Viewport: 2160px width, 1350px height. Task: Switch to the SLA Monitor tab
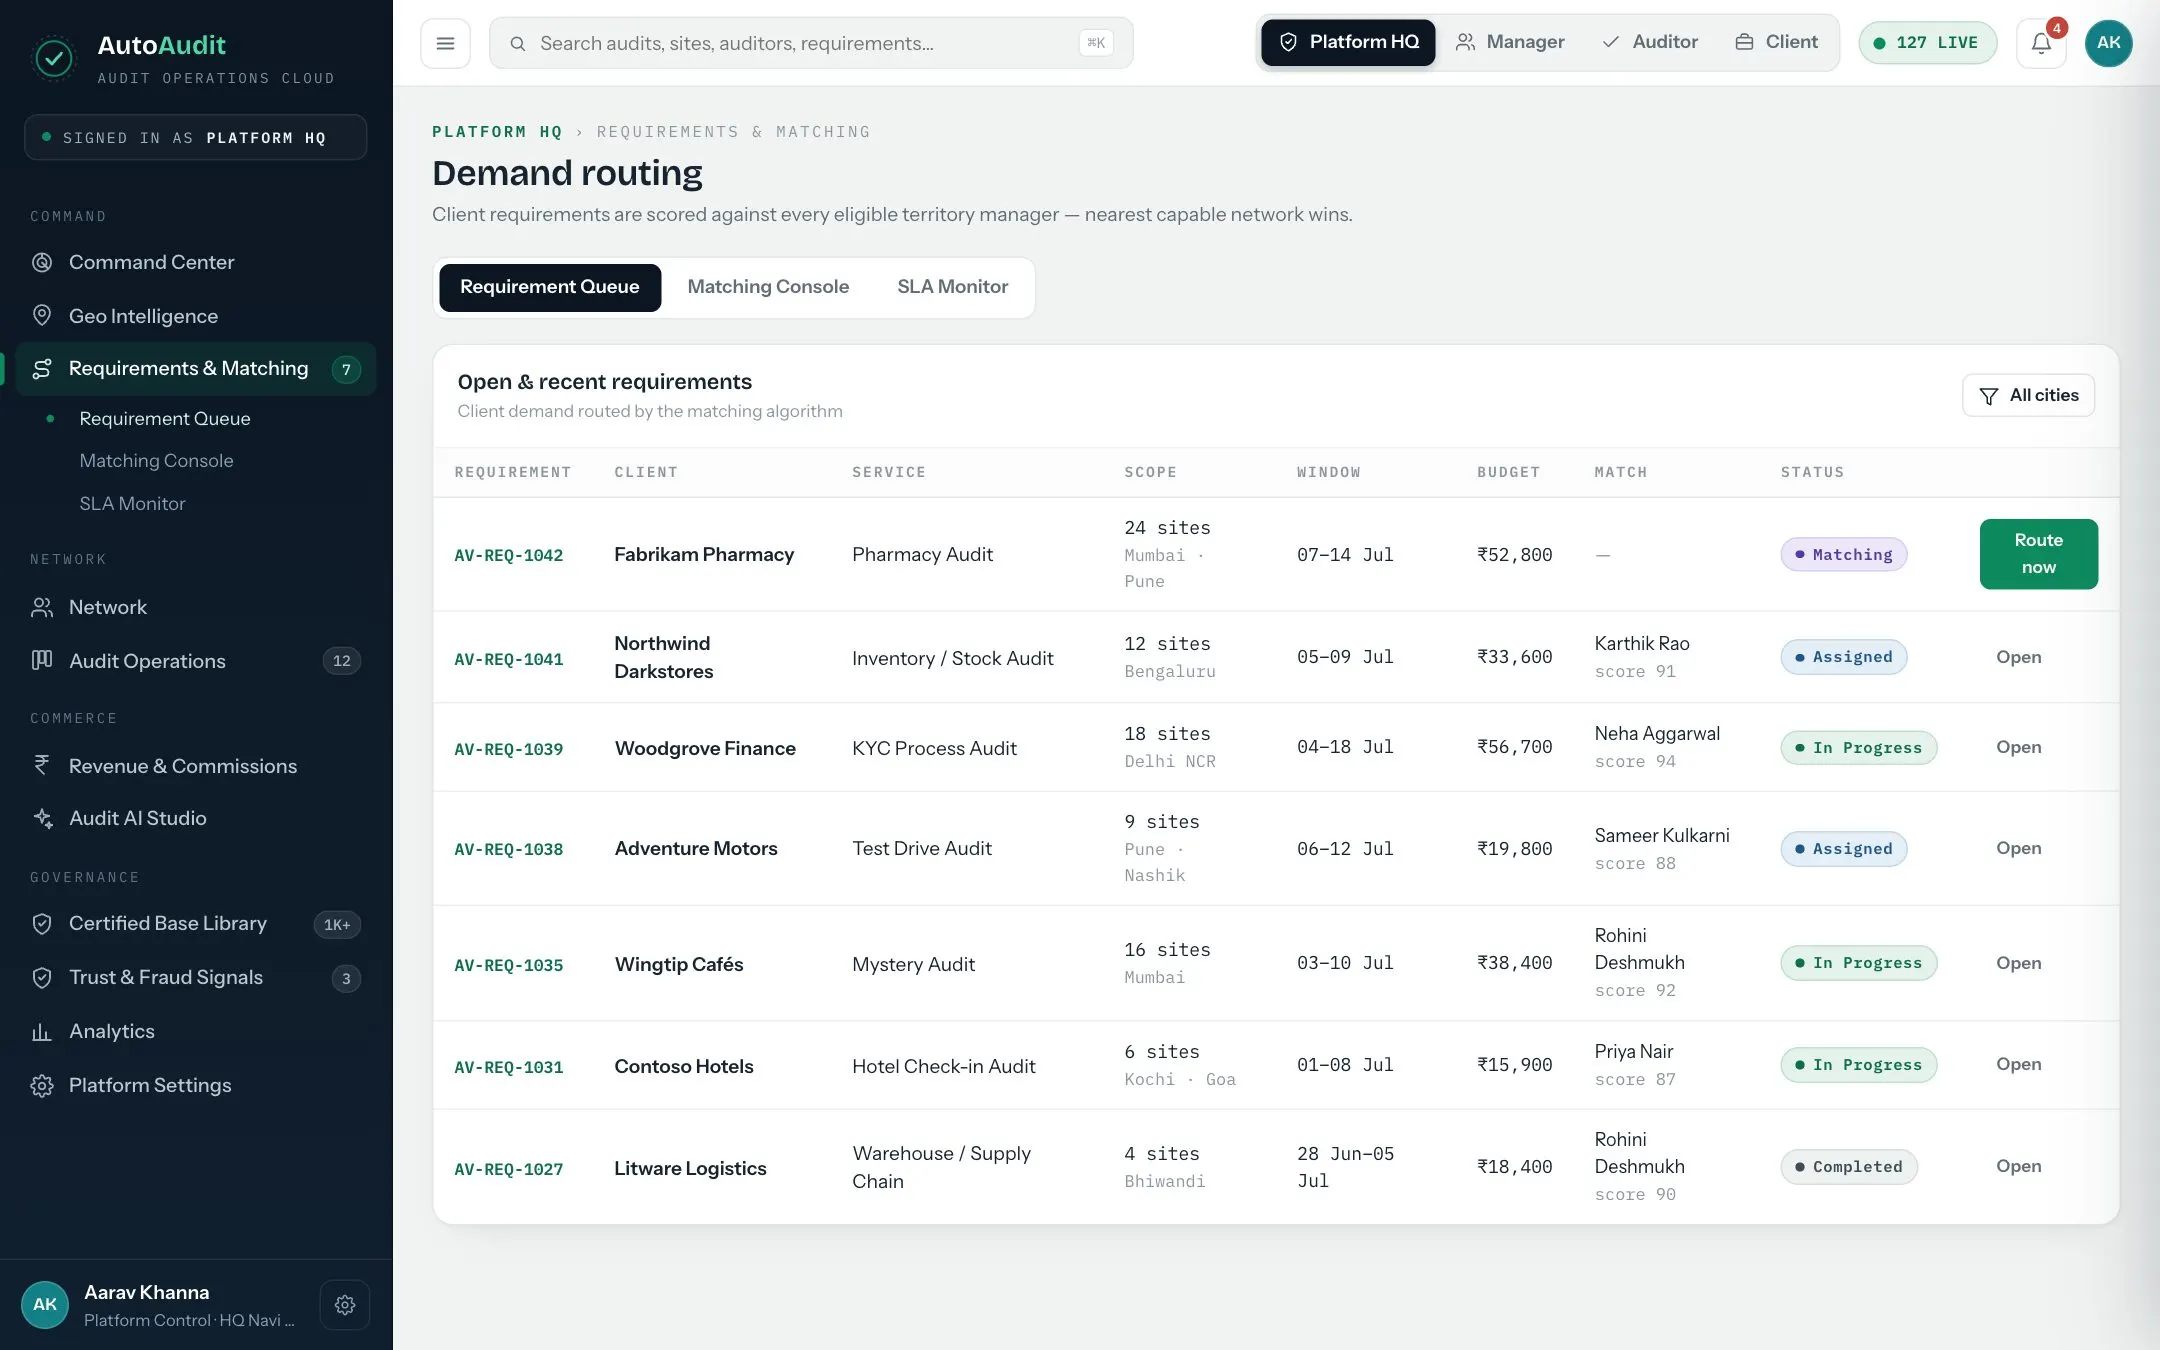coord(952,287)
